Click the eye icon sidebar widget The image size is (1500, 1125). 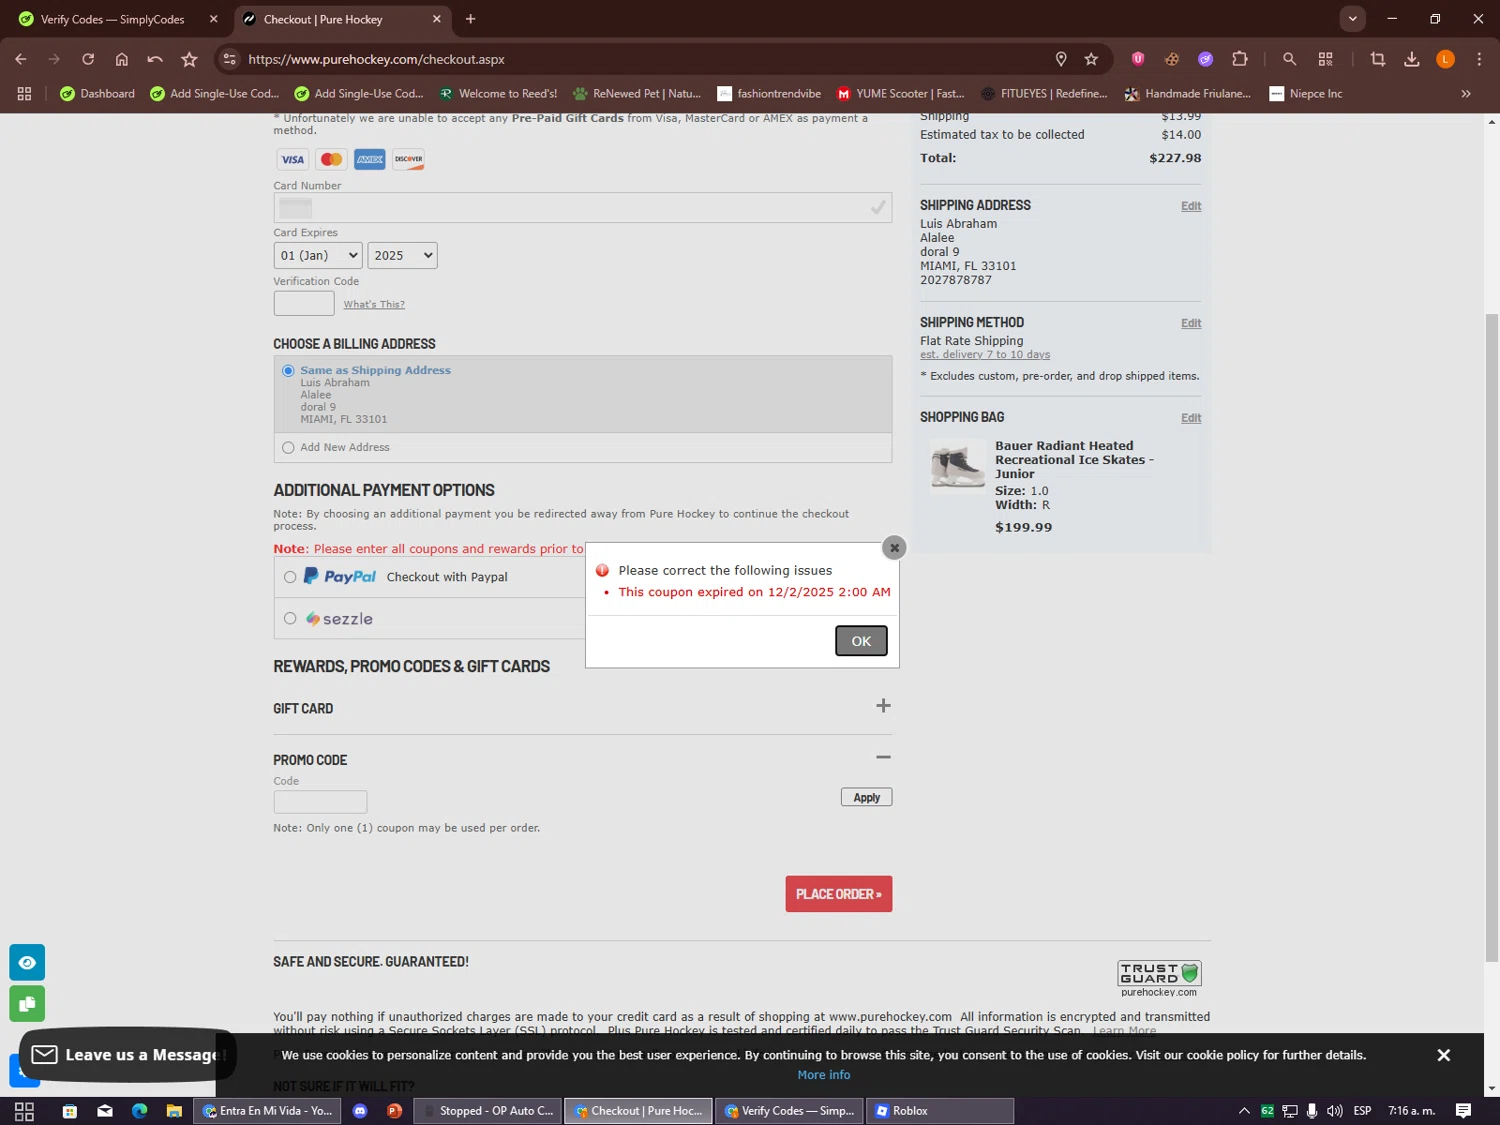[x=27, y=962]
